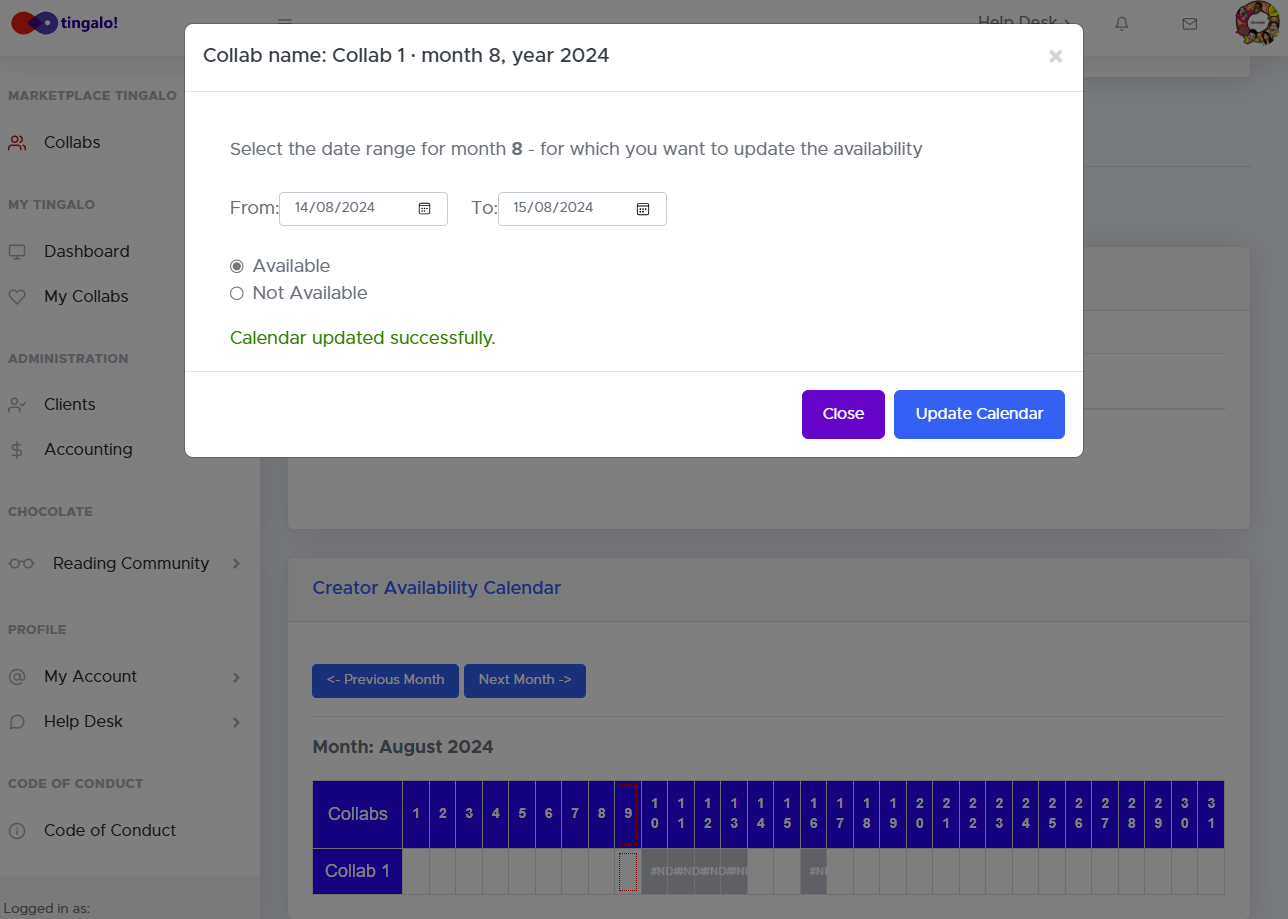Select the Available radio button

point(237,265)
